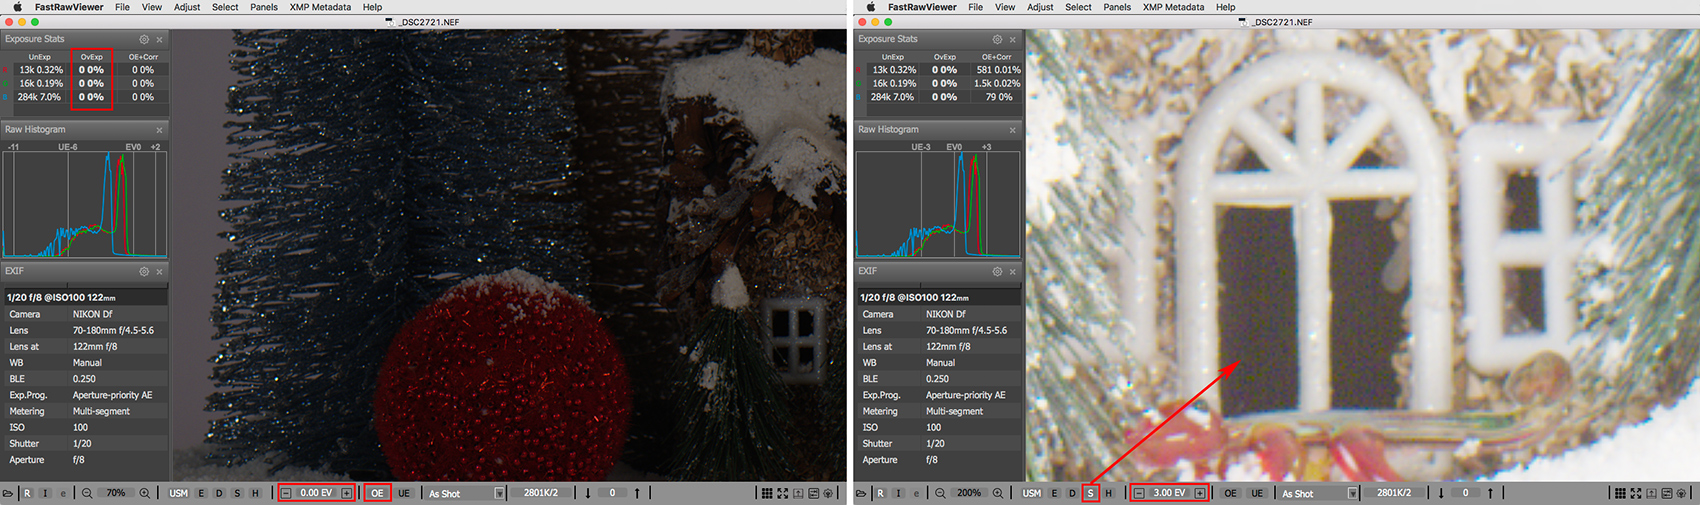Close Raw Histogram panel in left window
The width and height of the screenshot is (1700, 505).
[160, 130]
